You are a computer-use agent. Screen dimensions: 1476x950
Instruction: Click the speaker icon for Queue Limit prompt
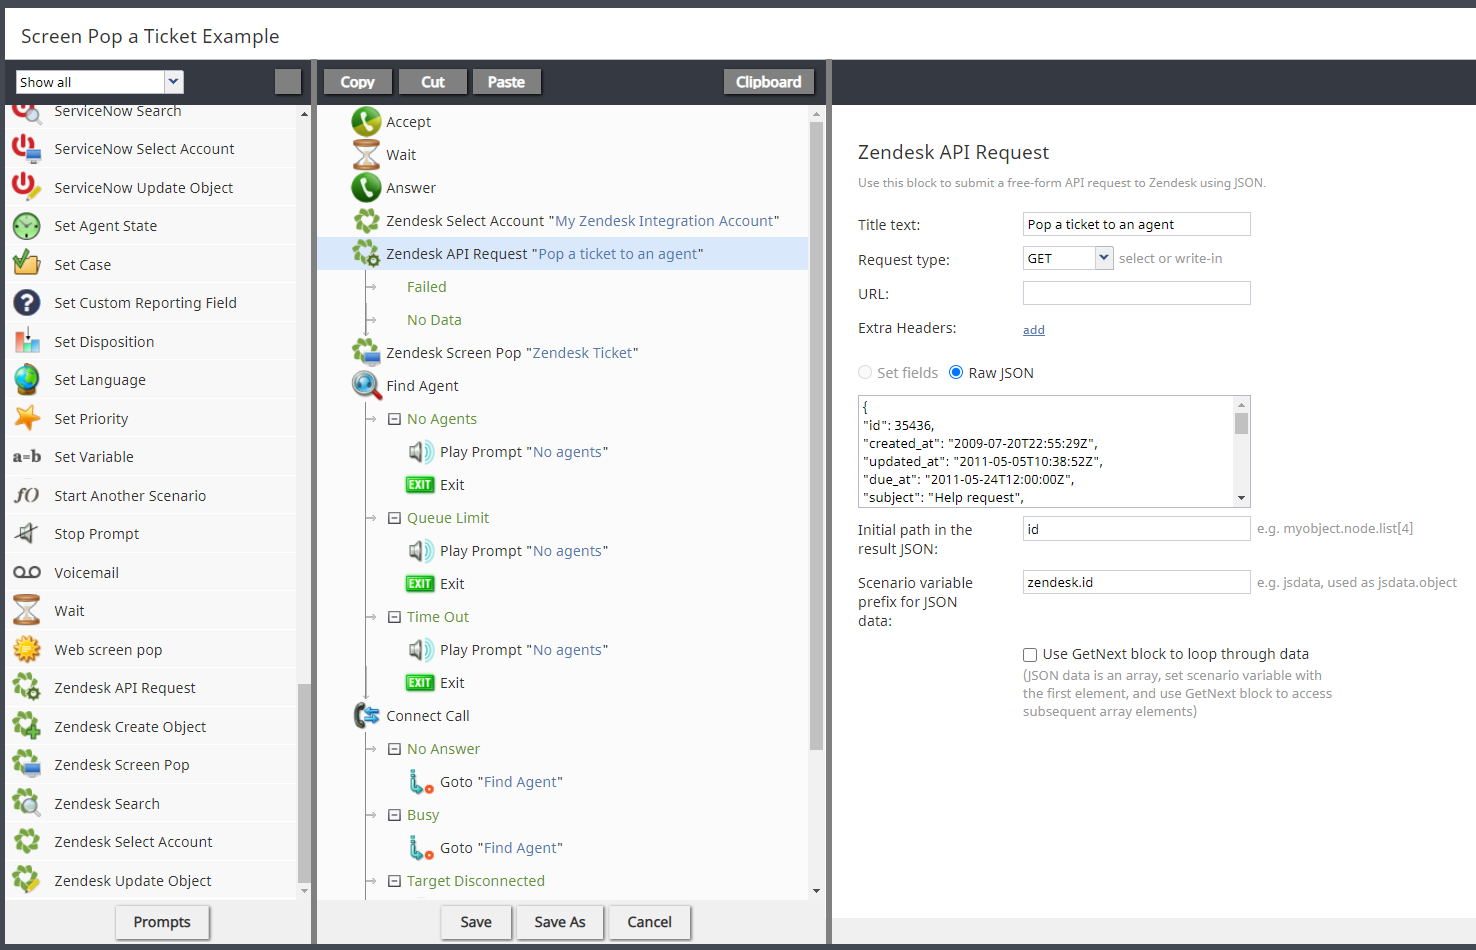tap(421, 551)
